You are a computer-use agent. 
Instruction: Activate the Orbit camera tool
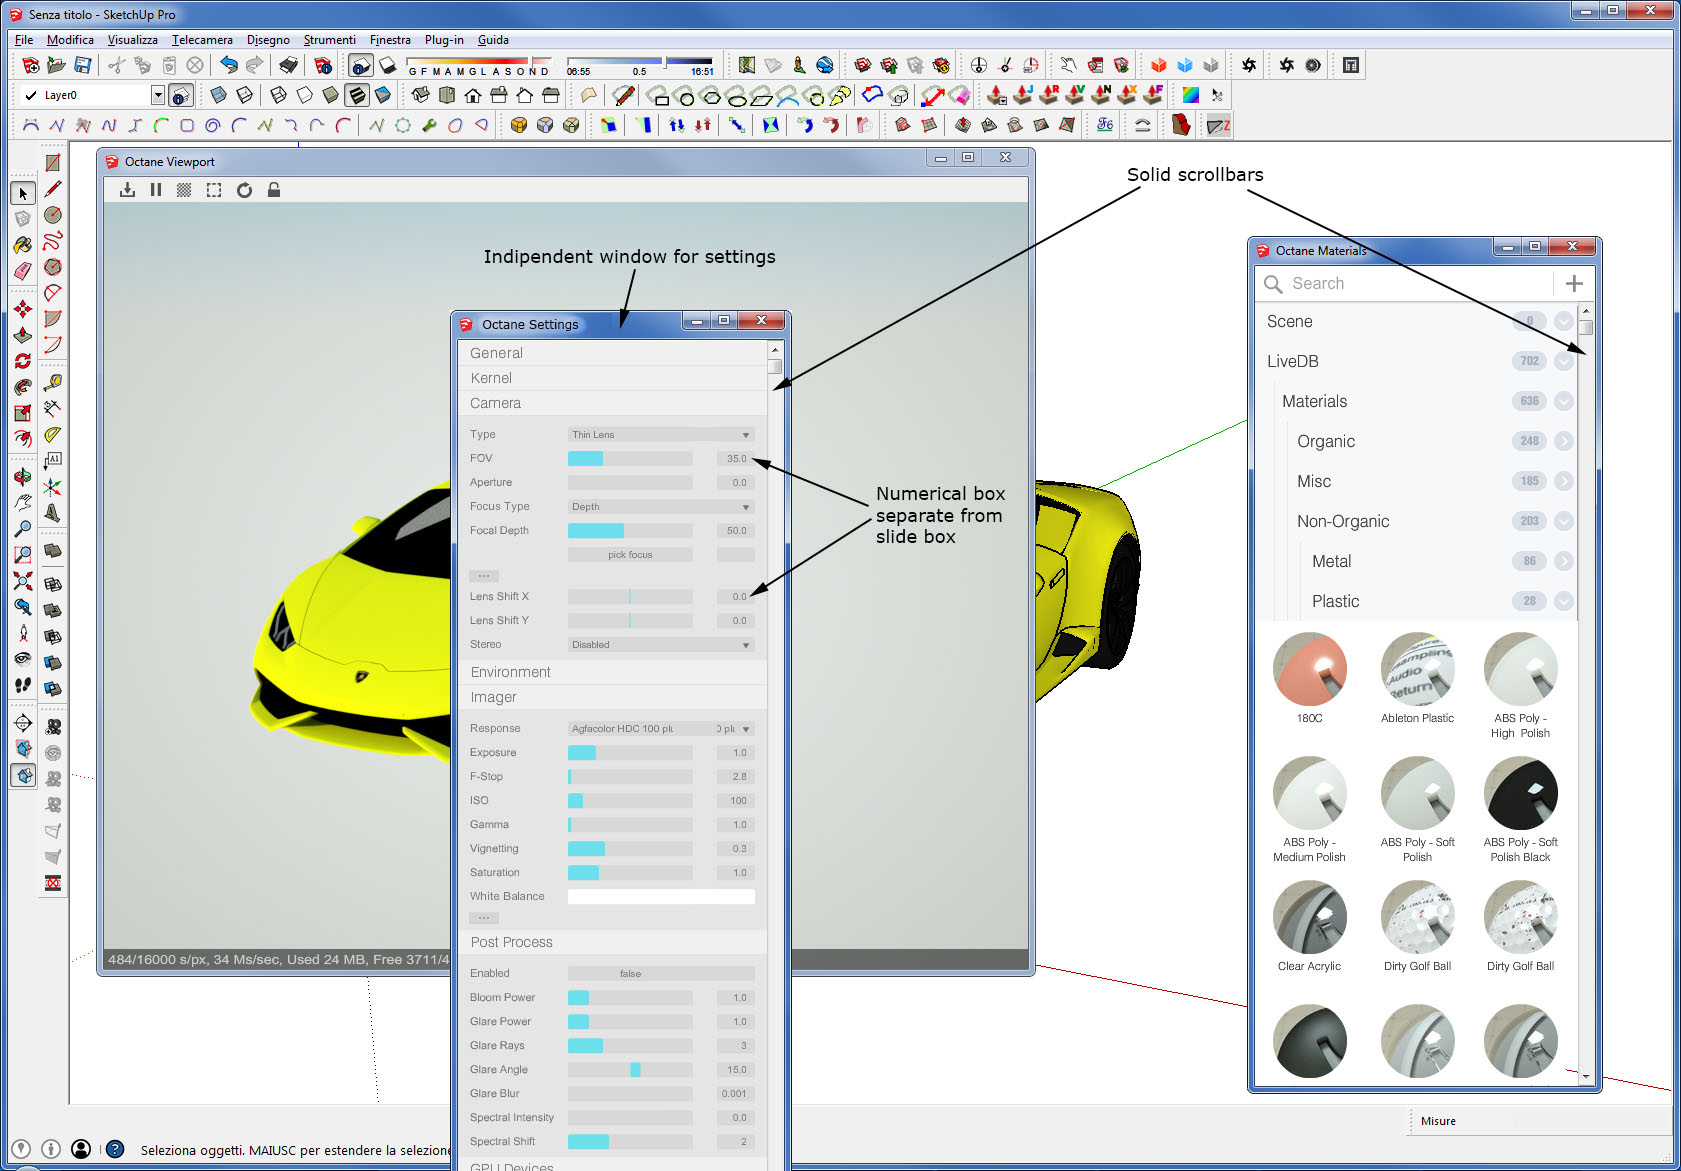click(23, 477)
